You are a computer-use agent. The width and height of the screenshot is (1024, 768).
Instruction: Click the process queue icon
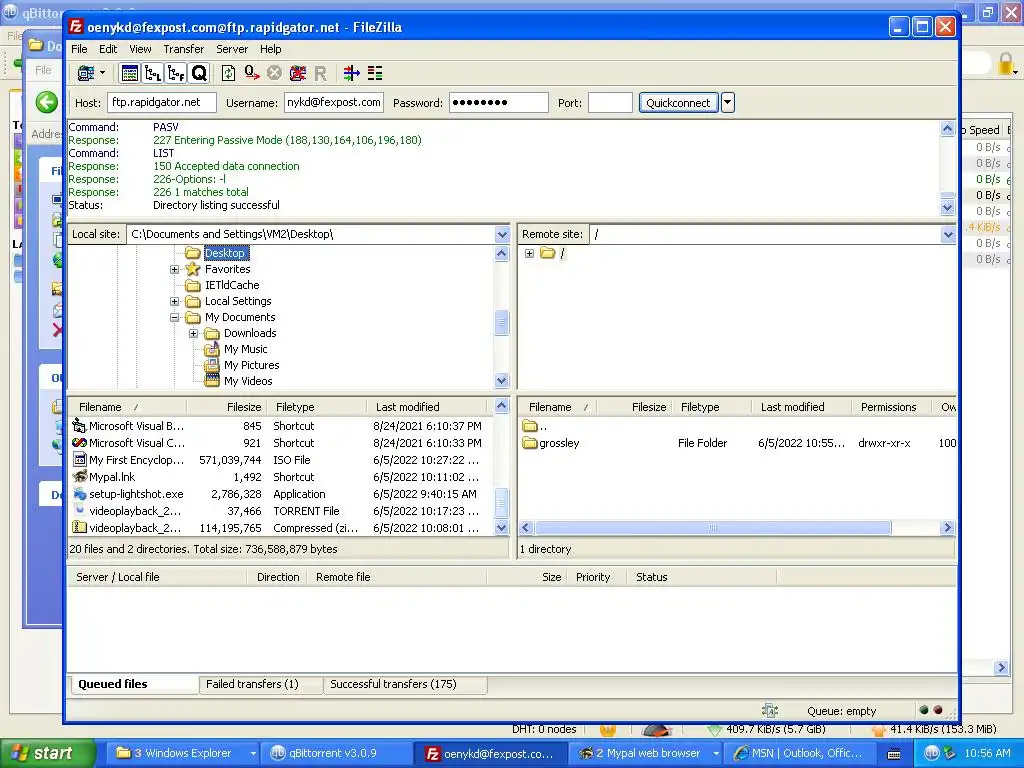251,73
